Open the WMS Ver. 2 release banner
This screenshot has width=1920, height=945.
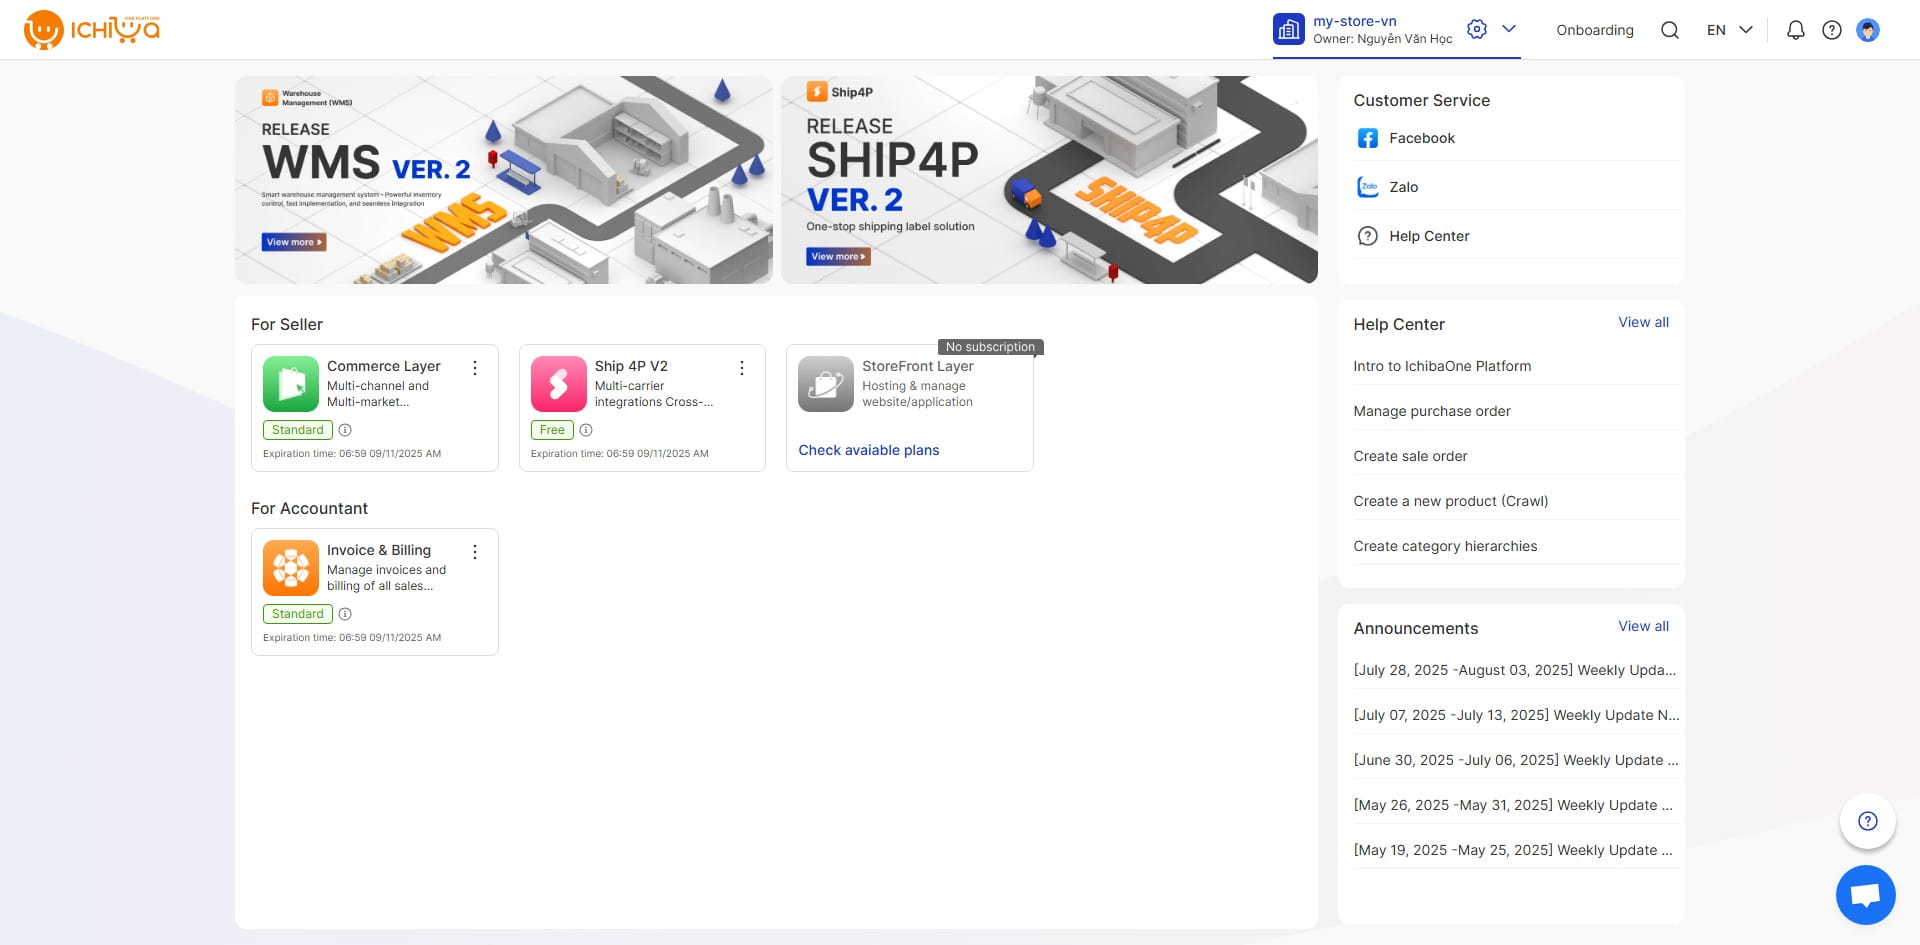(503, 180)
